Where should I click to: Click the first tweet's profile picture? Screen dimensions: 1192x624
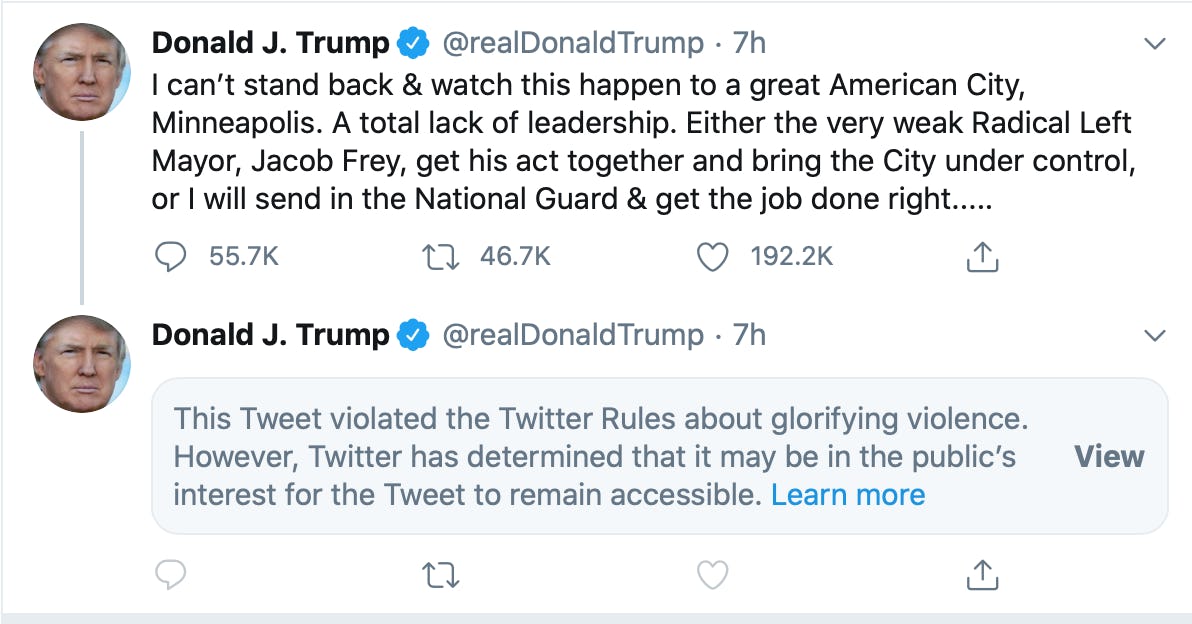[x=82, y=71]
